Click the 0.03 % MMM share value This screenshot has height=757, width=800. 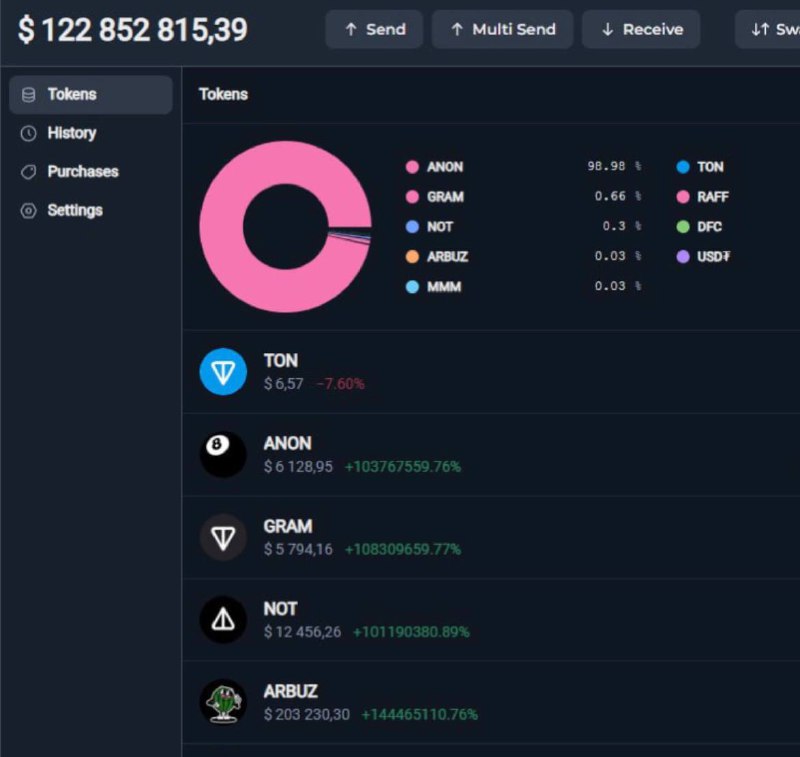pos(618,286)
